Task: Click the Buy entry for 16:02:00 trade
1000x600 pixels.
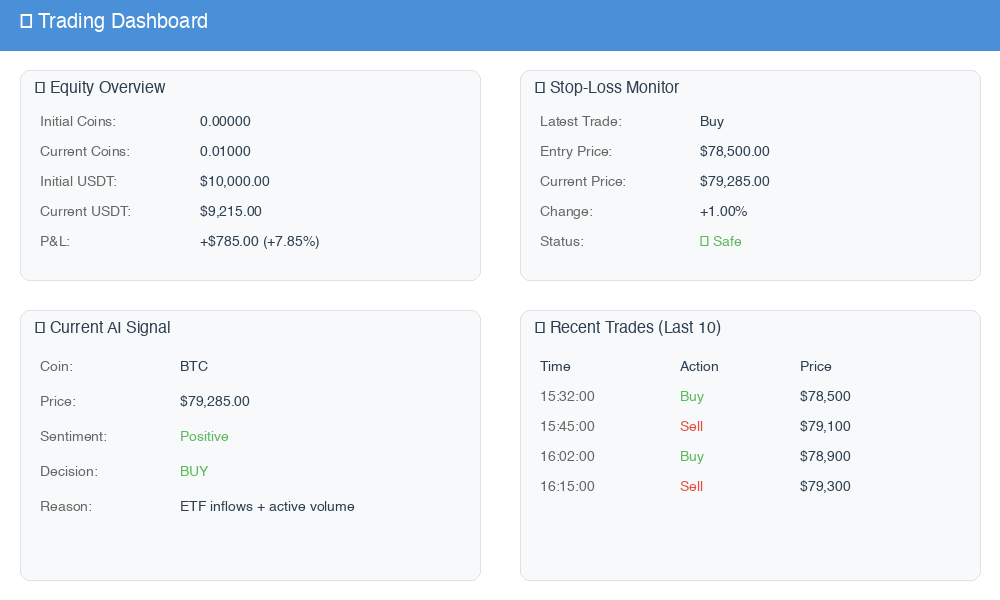Action: 691,456
